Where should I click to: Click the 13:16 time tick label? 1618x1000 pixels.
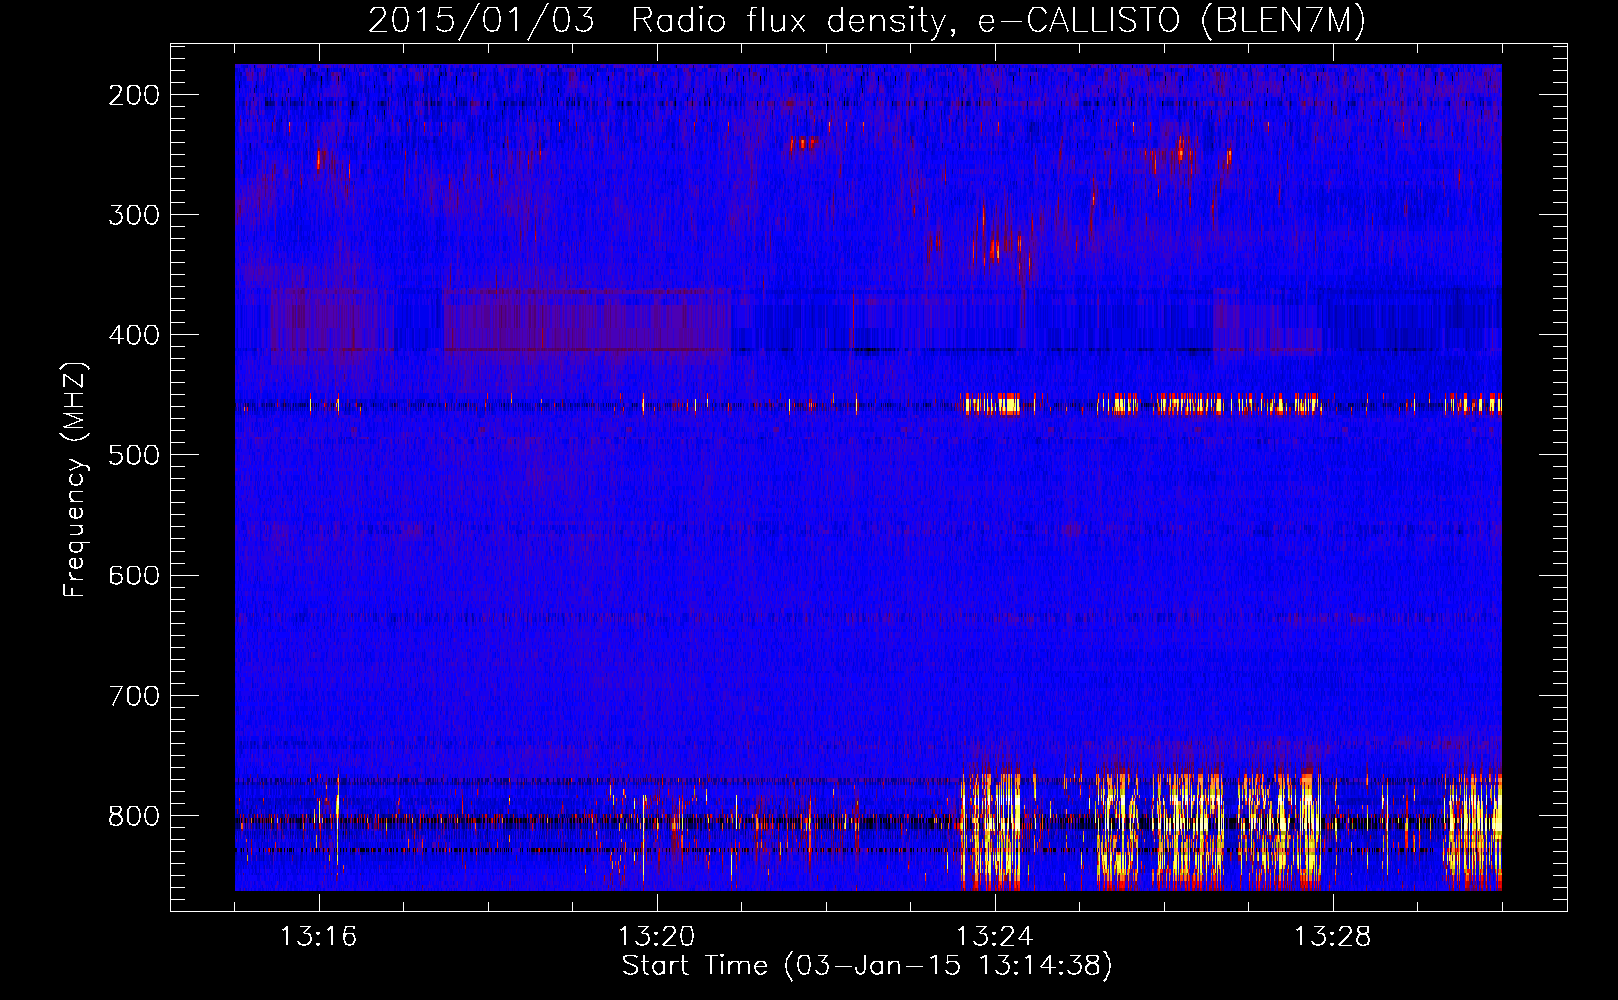pyautogui.click(x=319, y=936)
